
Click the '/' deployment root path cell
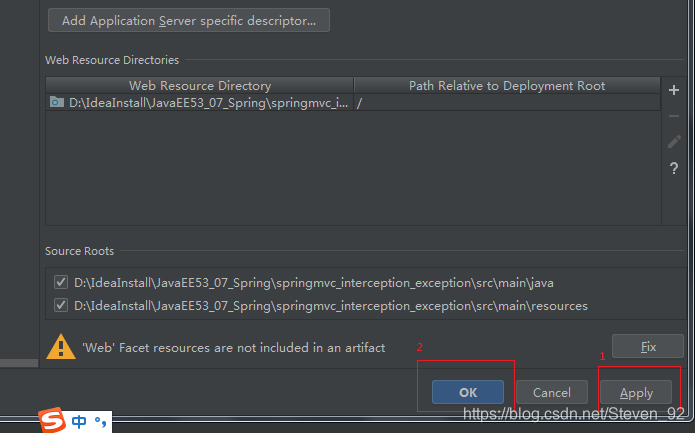[507, 103]
